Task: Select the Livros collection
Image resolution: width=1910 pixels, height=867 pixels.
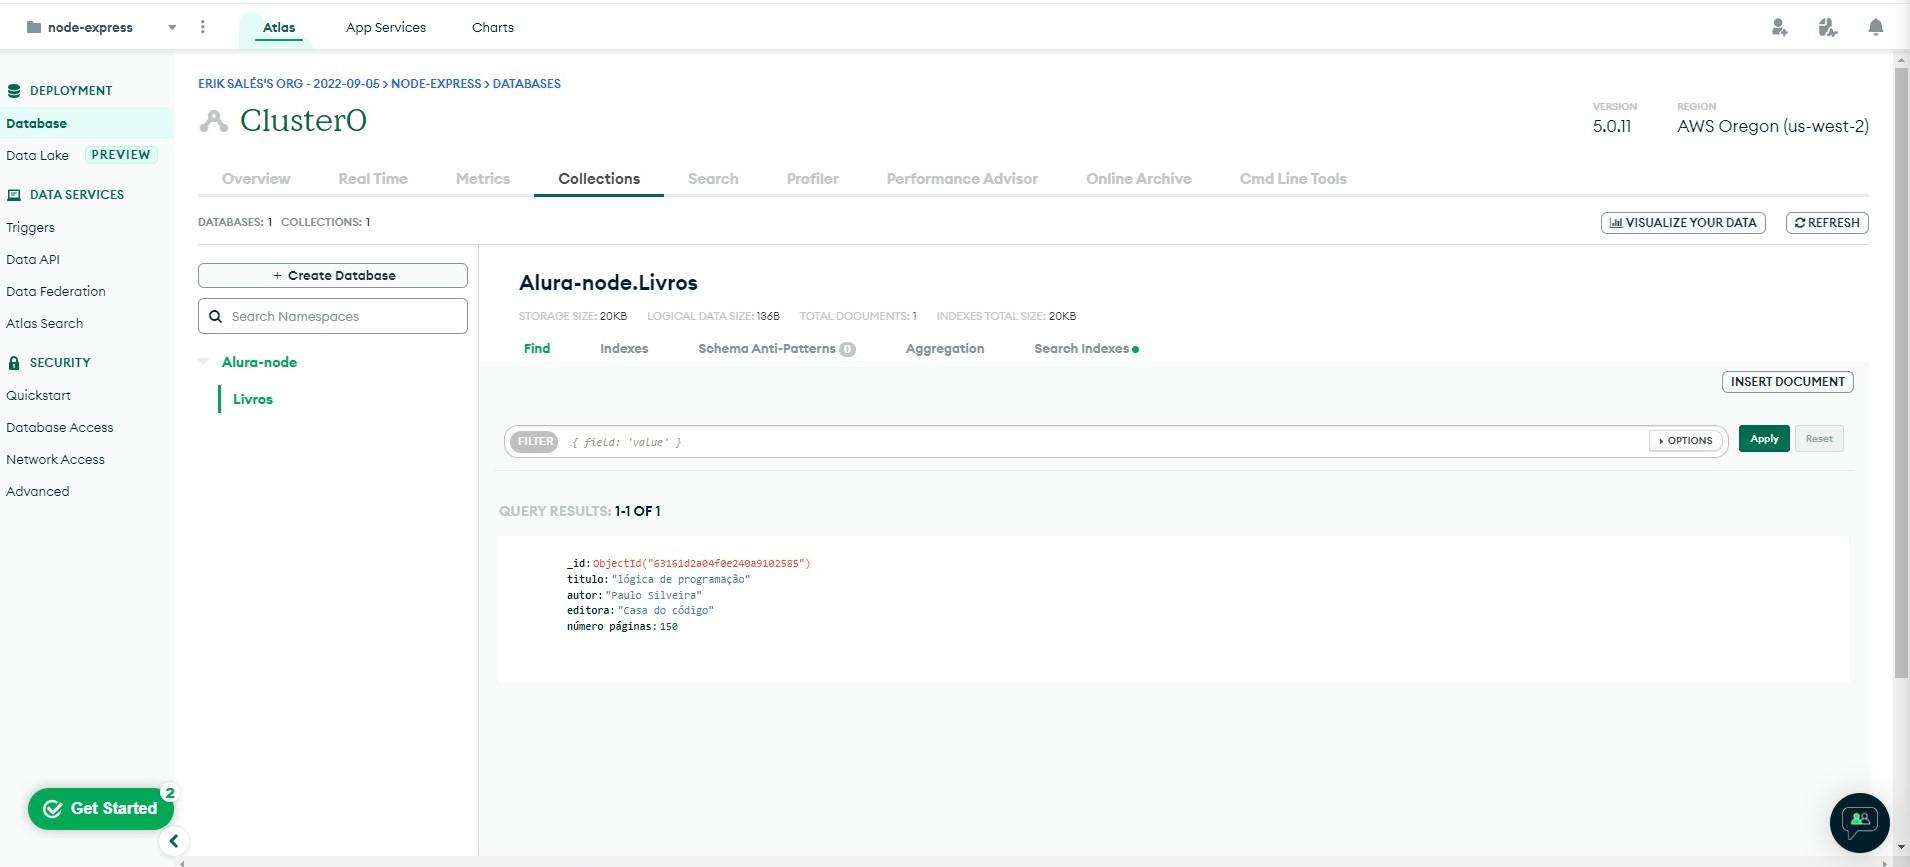Action: [253, 399]
